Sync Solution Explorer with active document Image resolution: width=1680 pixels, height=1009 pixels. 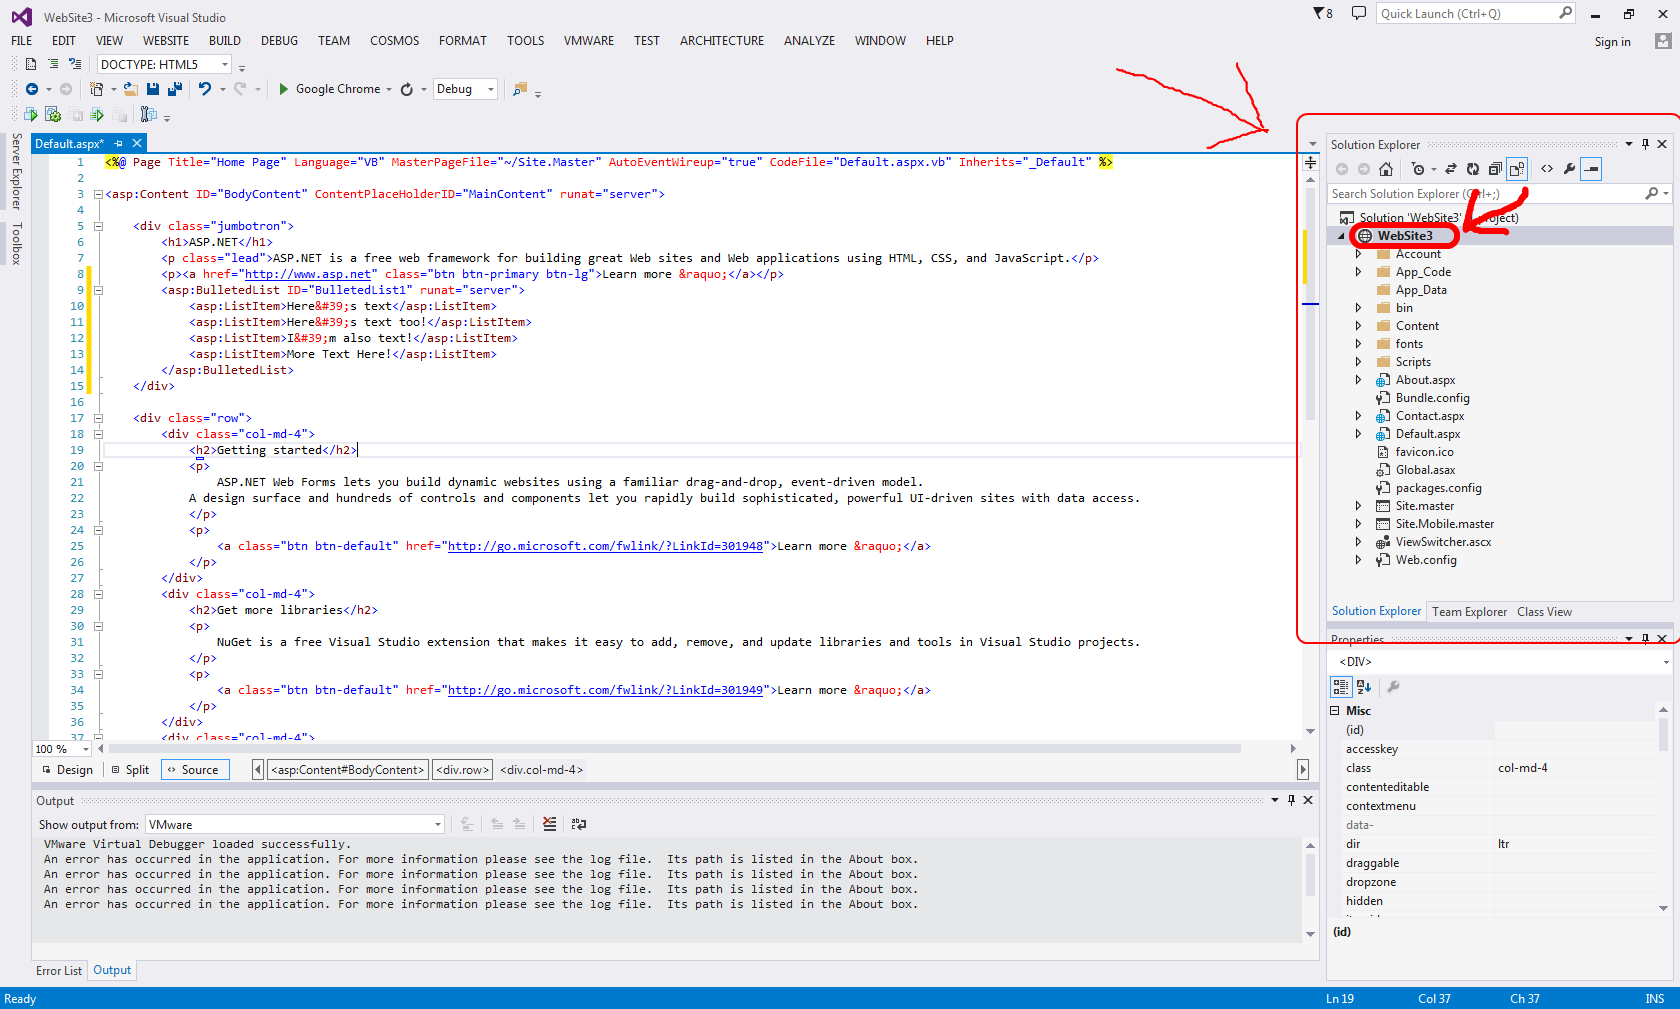tap(1451, 169)
